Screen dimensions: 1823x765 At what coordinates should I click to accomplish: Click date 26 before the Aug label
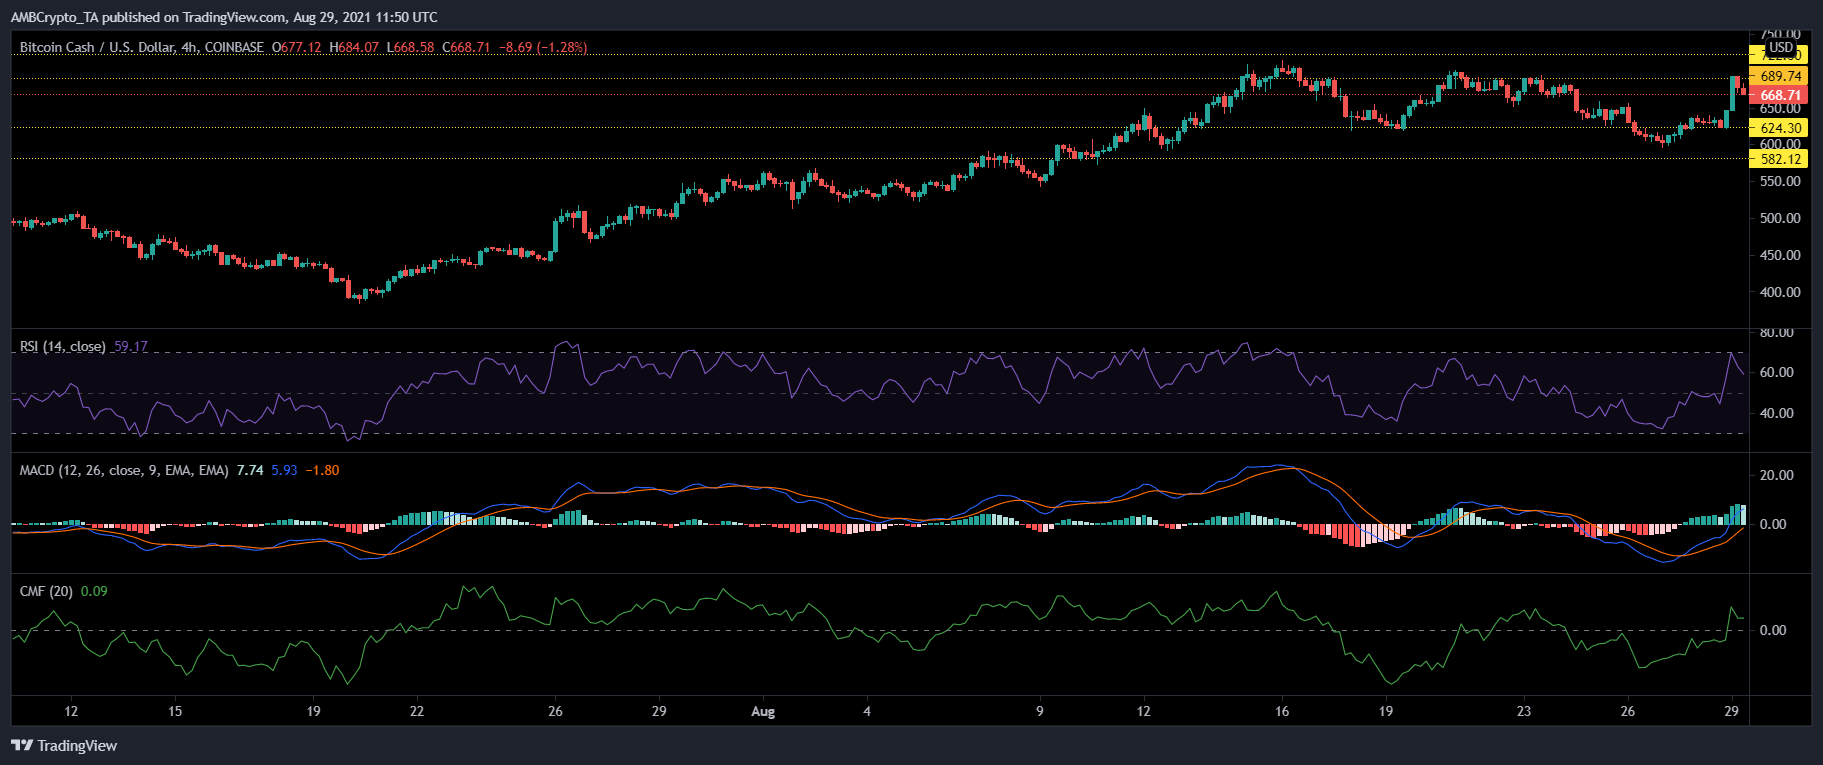555,712
